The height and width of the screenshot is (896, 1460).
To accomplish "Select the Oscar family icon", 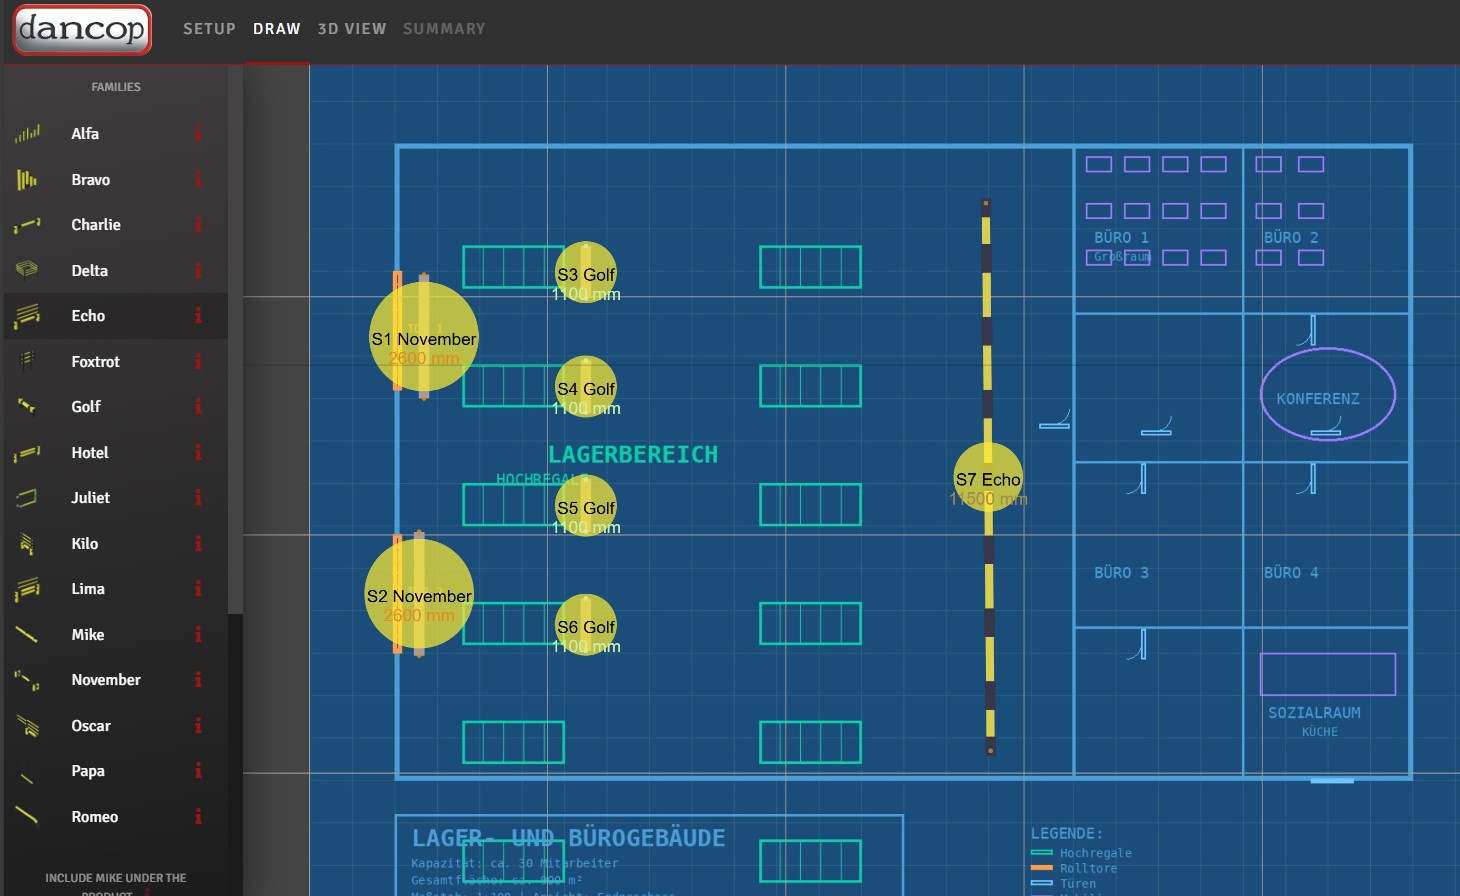I will (27, 726).
